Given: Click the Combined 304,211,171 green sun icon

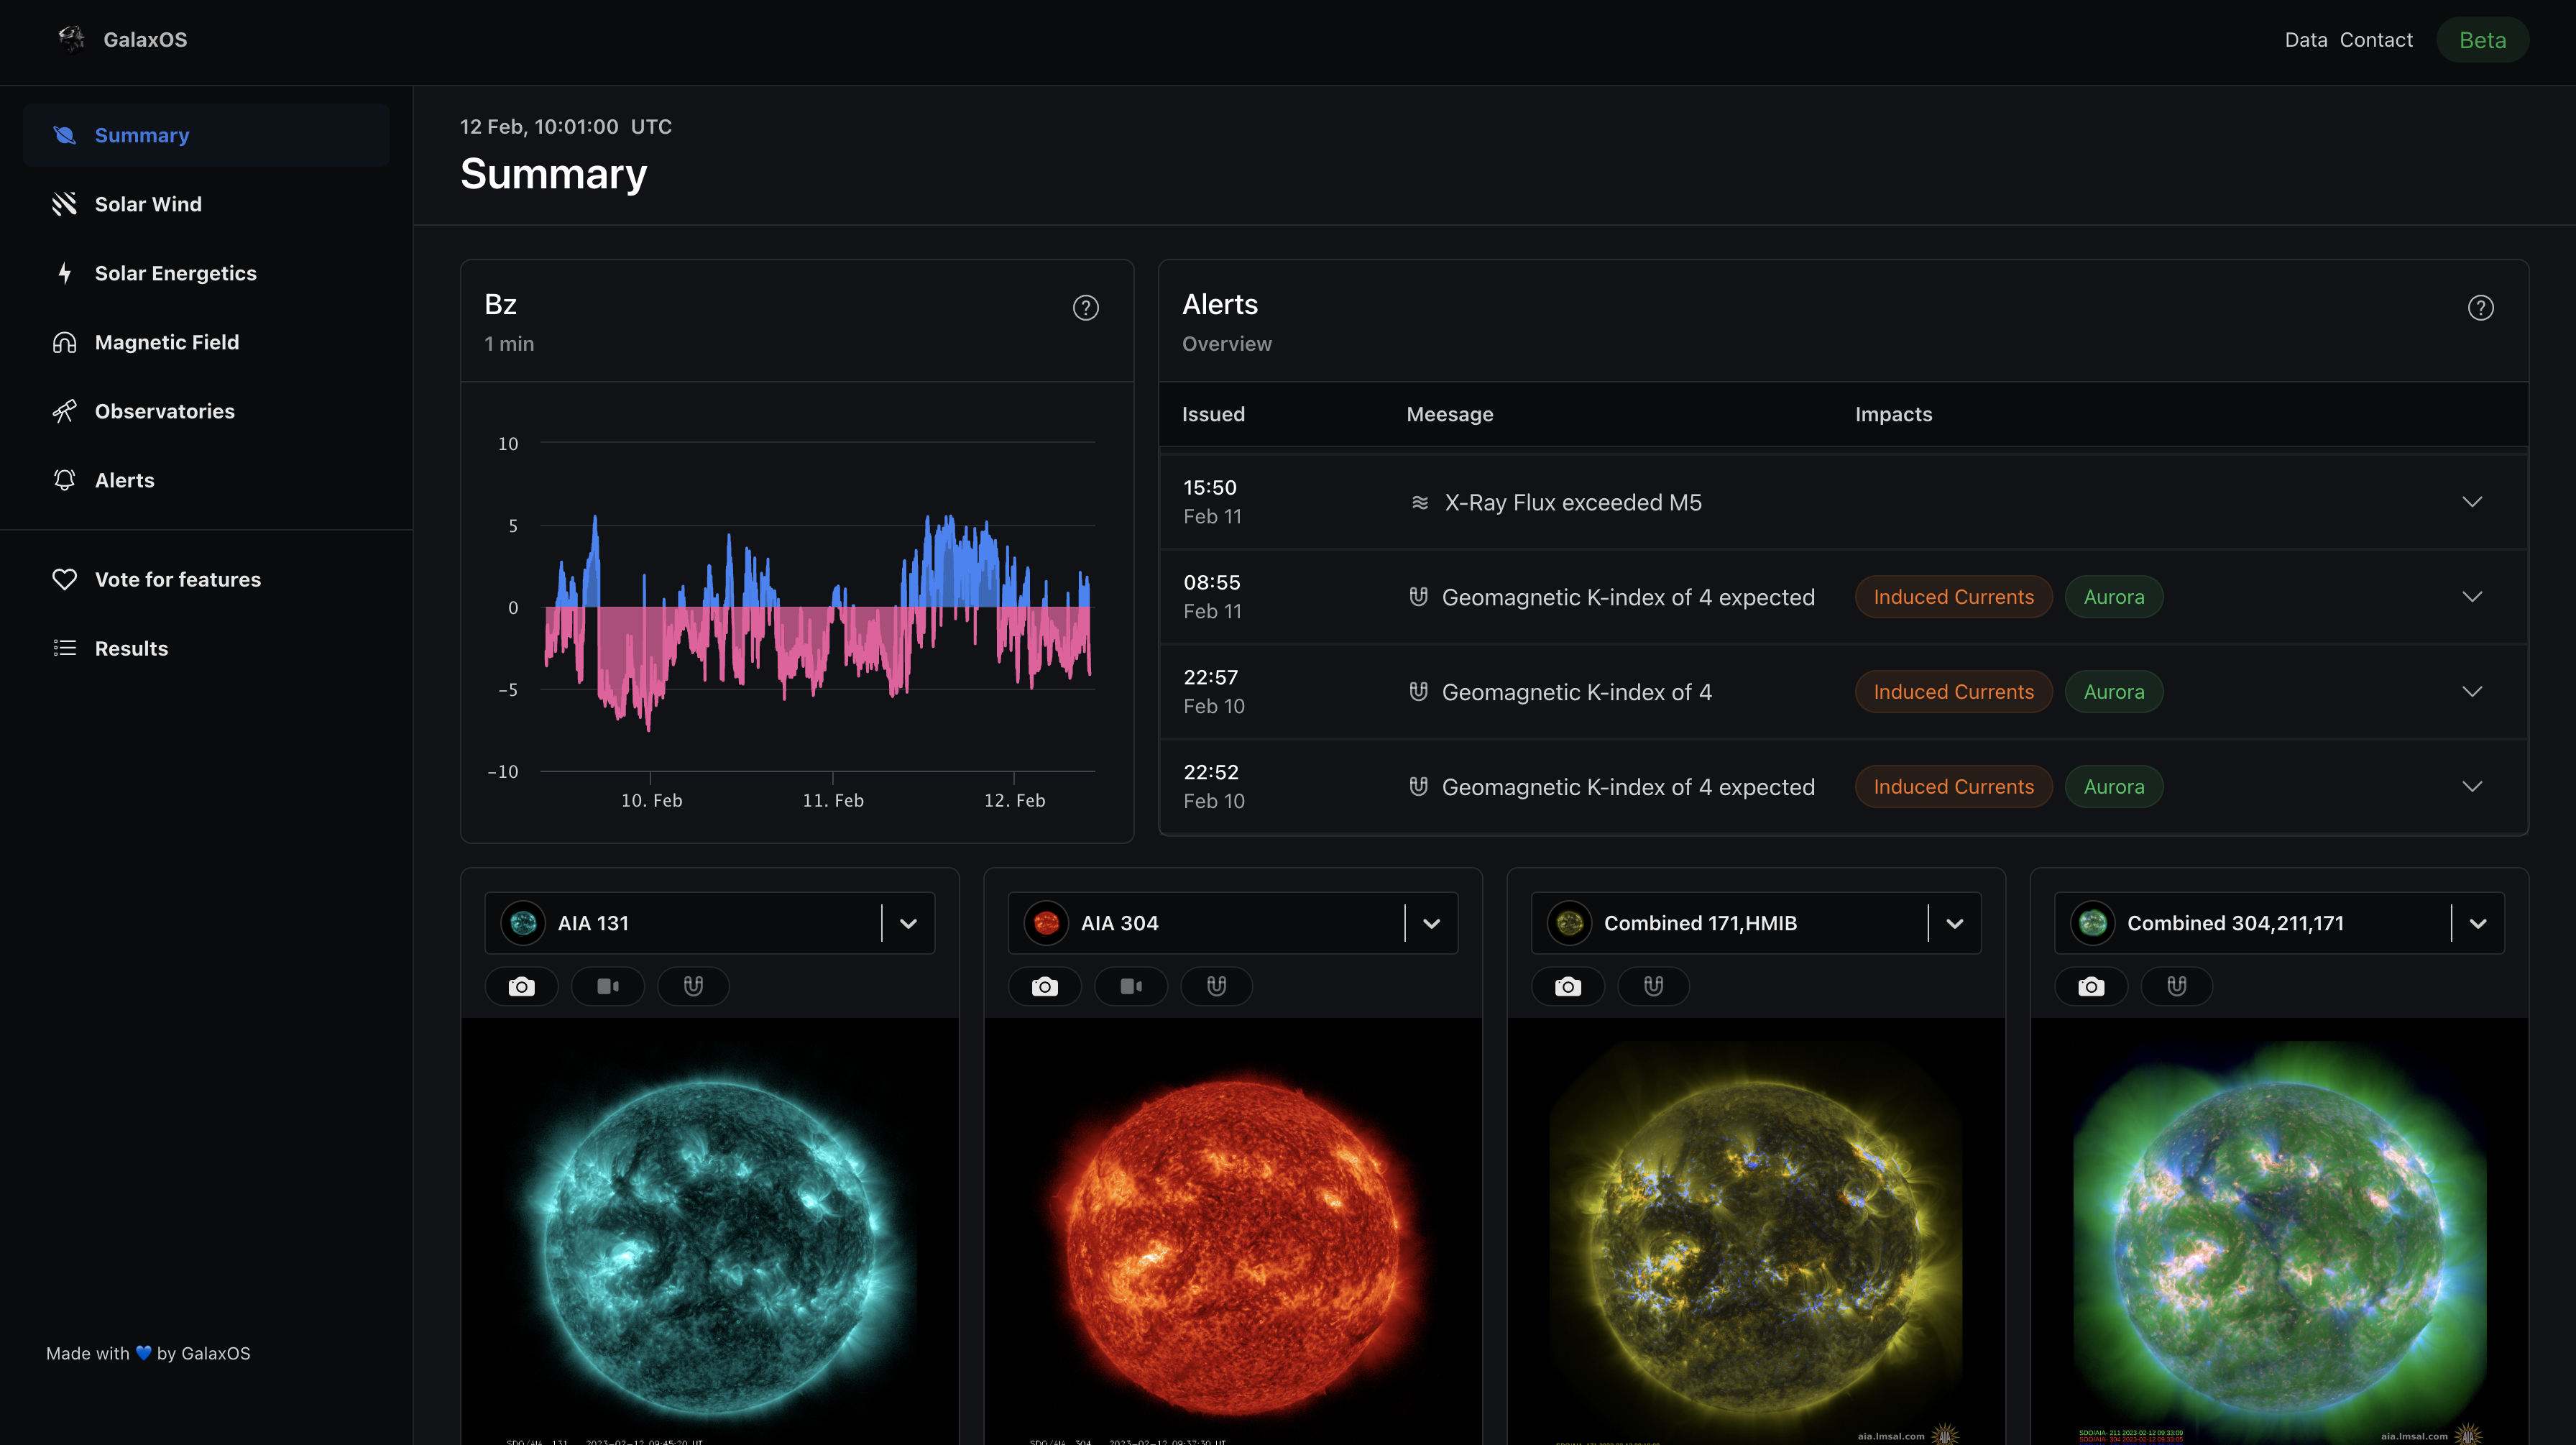Looking at the screenshot, I should pyautogui.click(x=2092, y=923).
